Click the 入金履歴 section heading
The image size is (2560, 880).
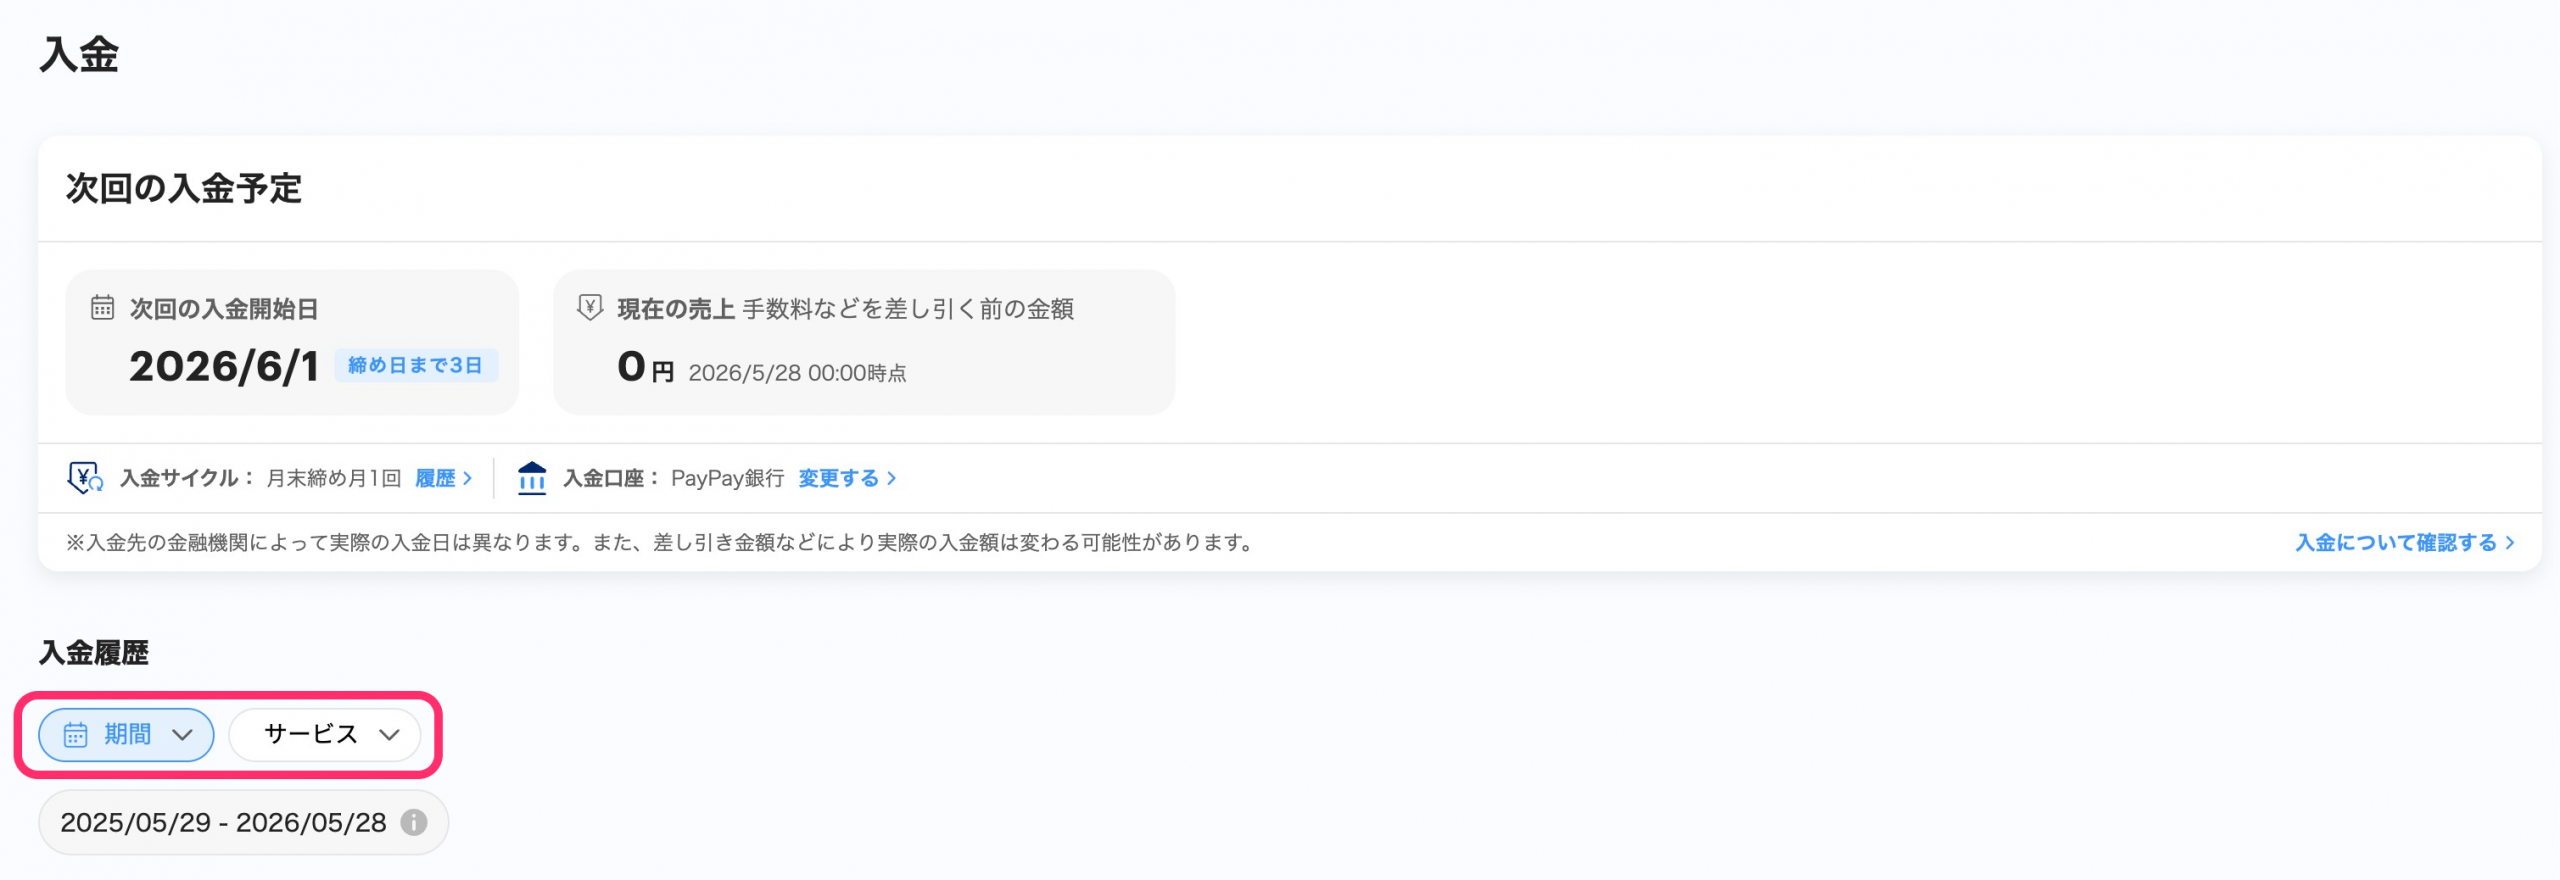[94, 653]
